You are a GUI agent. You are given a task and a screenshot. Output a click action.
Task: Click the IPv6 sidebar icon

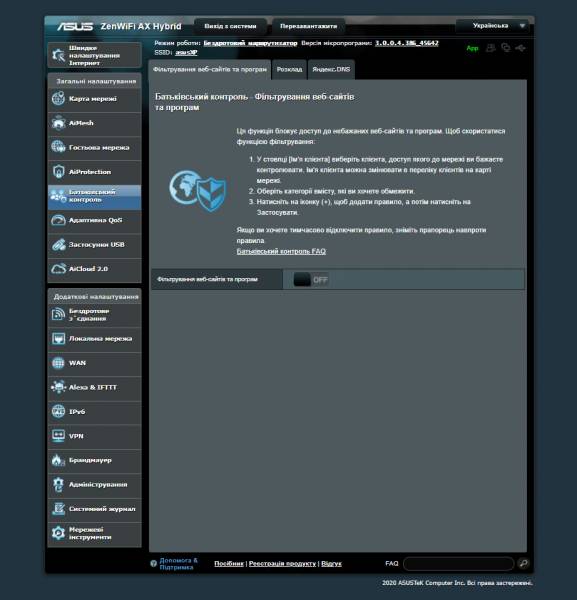pyautogui.click(x=59, y=411)
